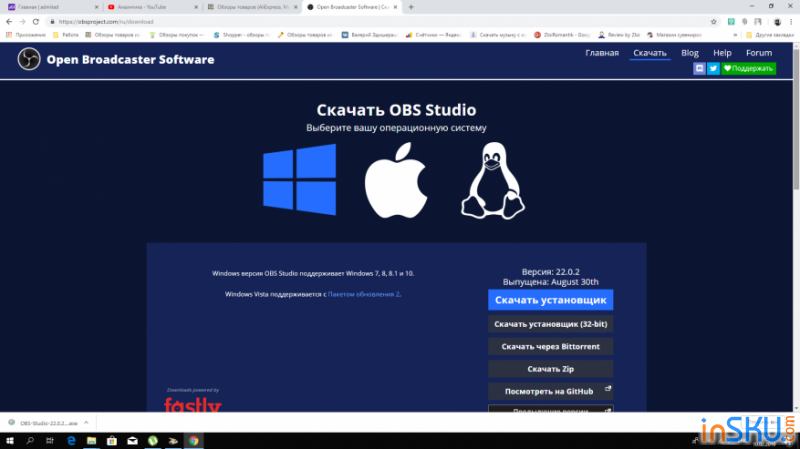Open the Shopper bookmark
The image size is (800, 449).
point(242,35)
